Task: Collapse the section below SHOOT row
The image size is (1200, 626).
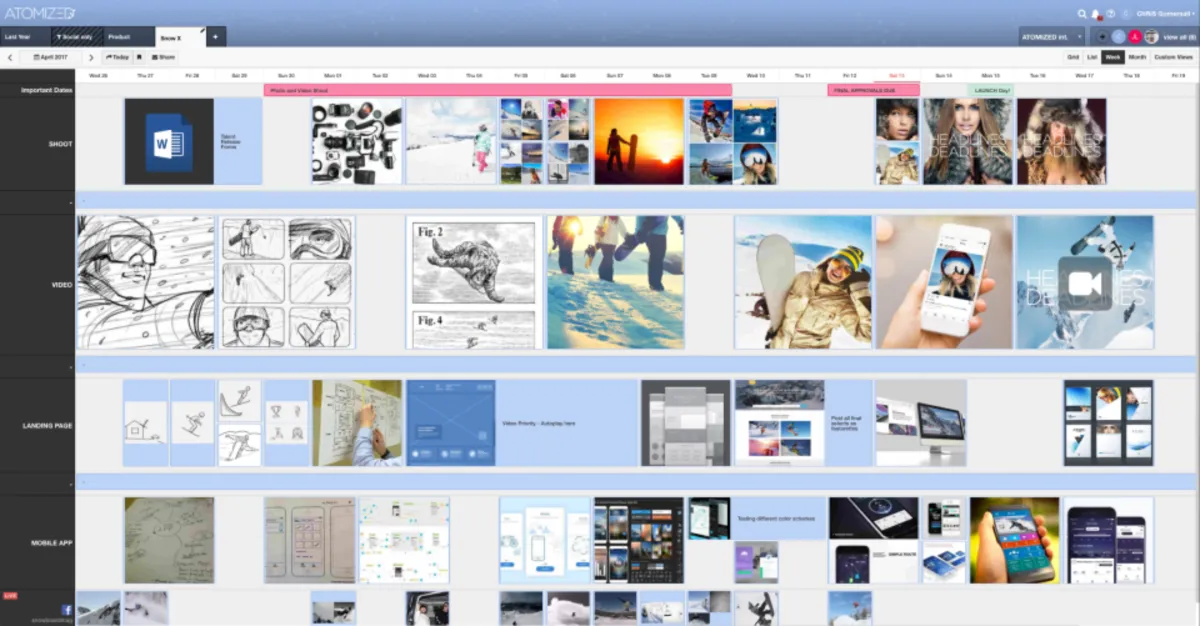Action: point(70,203)
